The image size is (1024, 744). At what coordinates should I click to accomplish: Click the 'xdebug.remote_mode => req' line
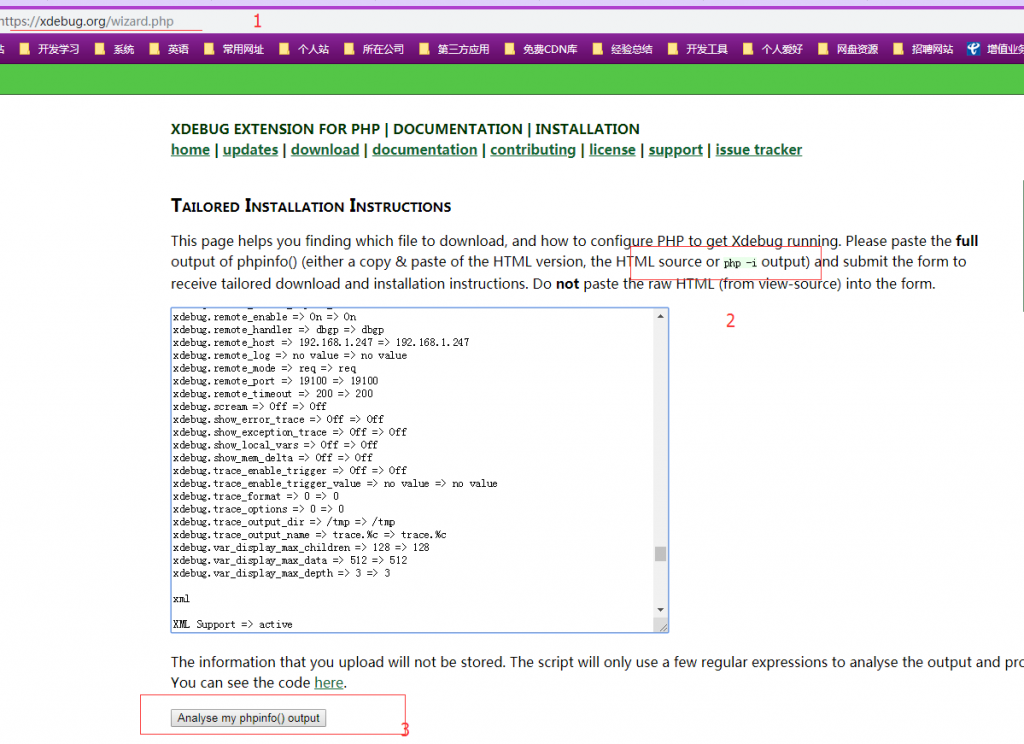click(x=264, y=368)
